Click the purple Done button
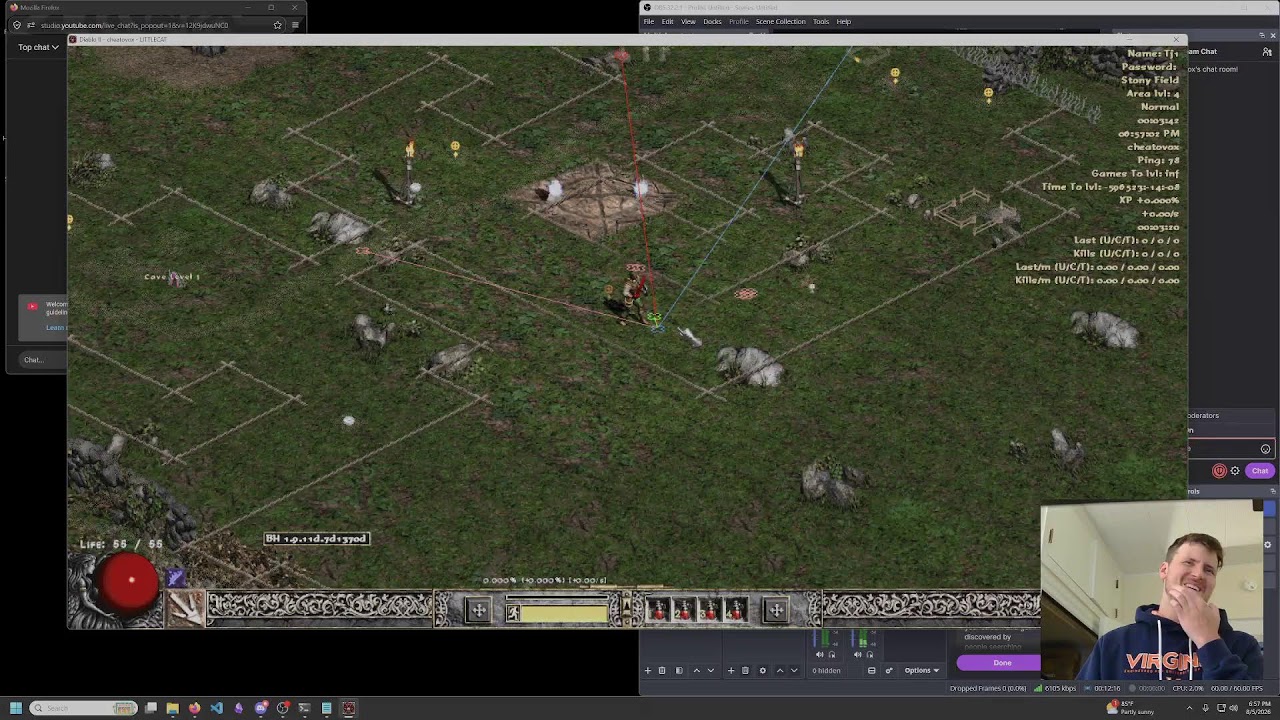The height and width of the screenshot is (720, 1280). point(1002,663)
